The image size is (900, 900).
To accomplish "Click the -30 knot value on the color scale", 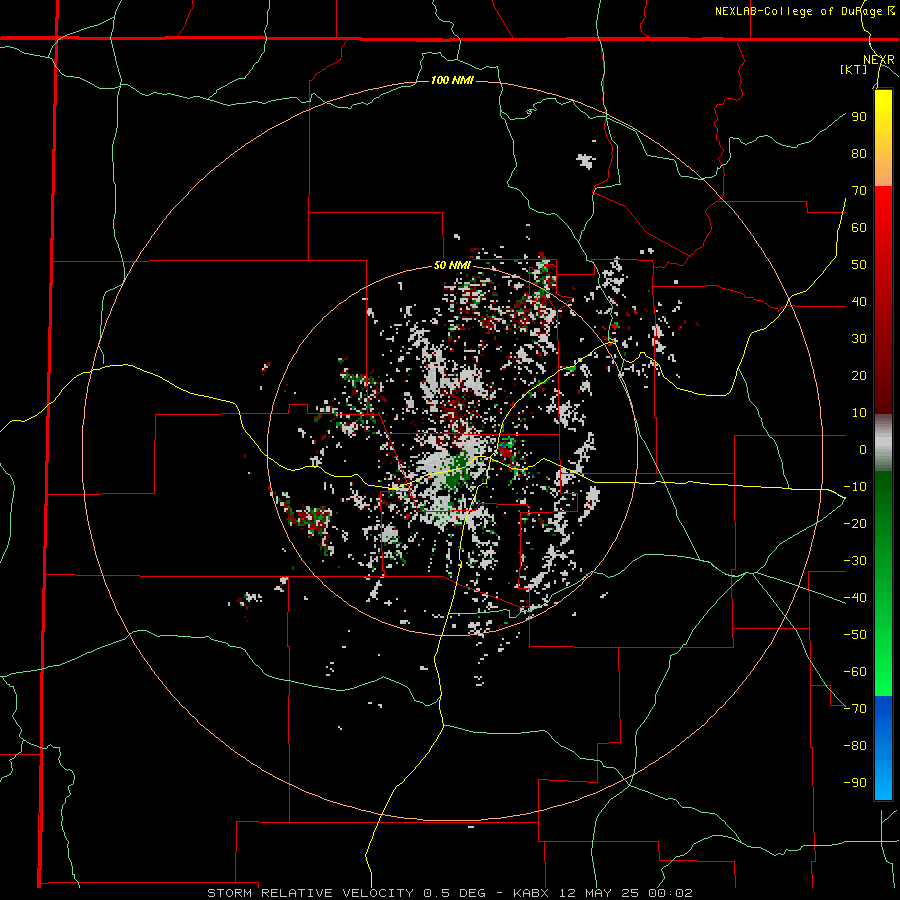I will click(x=855, y=561).
